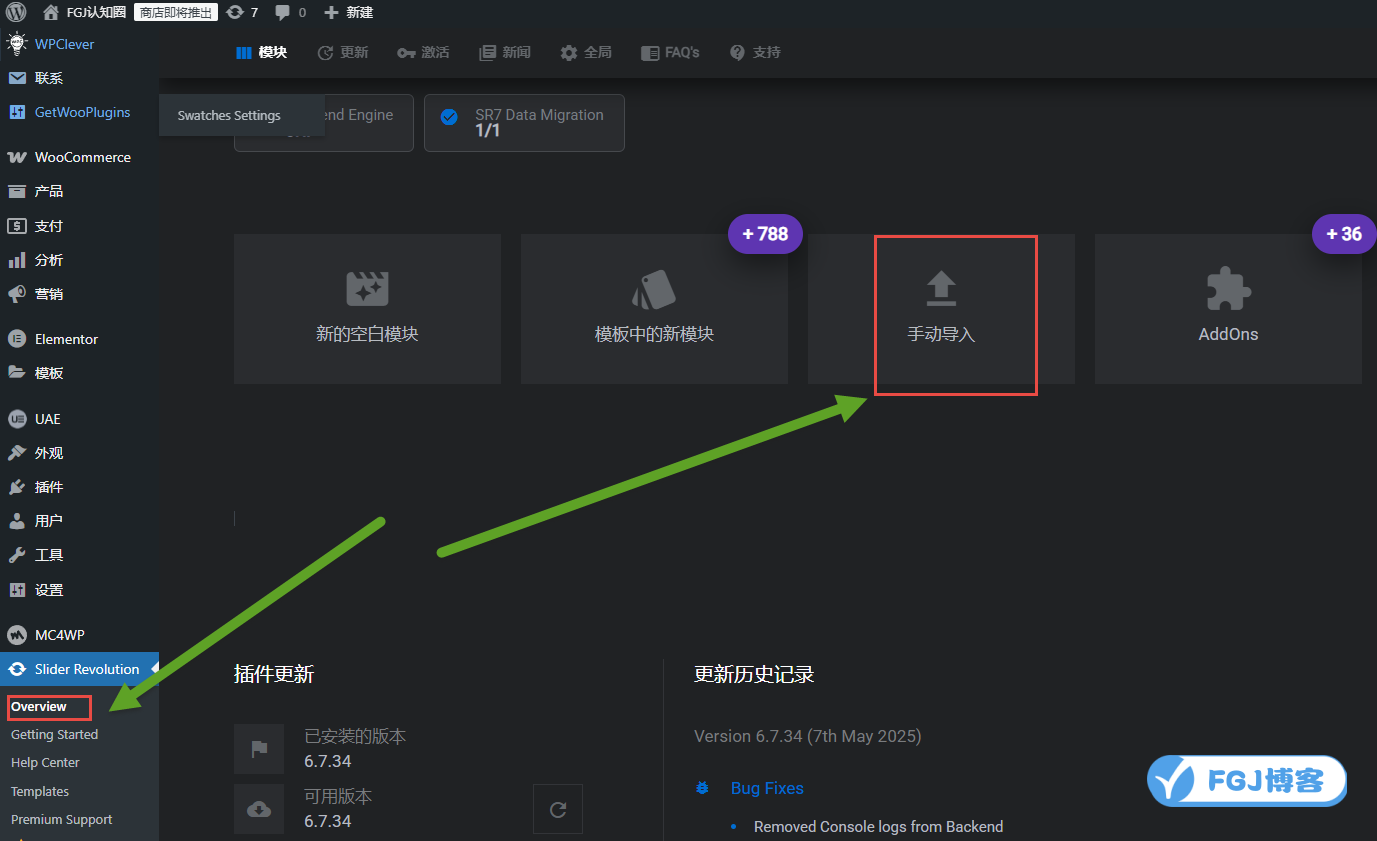Click the SR7 Data Migration checkmark
This screenshot has width=1377, height=841.
click(x=449, y=116)
